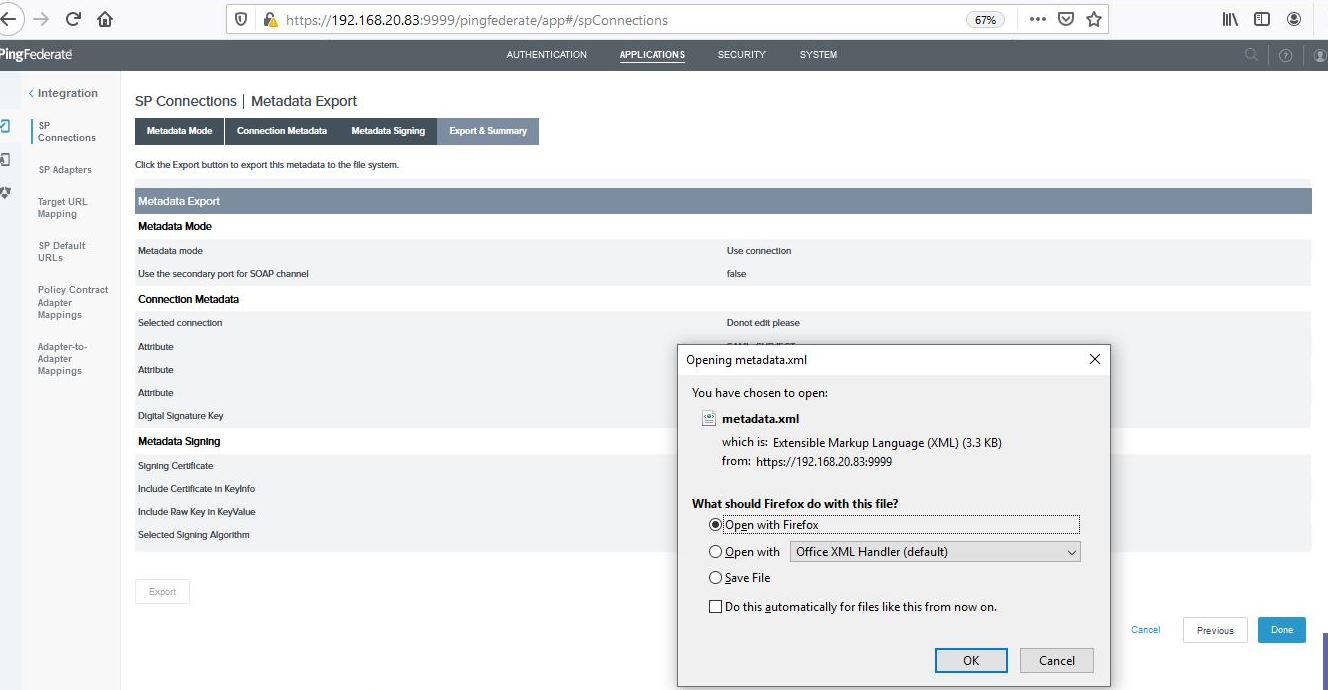
Task: Click the Cancel link beside Previous
Action: click(x=1145, y=630)
